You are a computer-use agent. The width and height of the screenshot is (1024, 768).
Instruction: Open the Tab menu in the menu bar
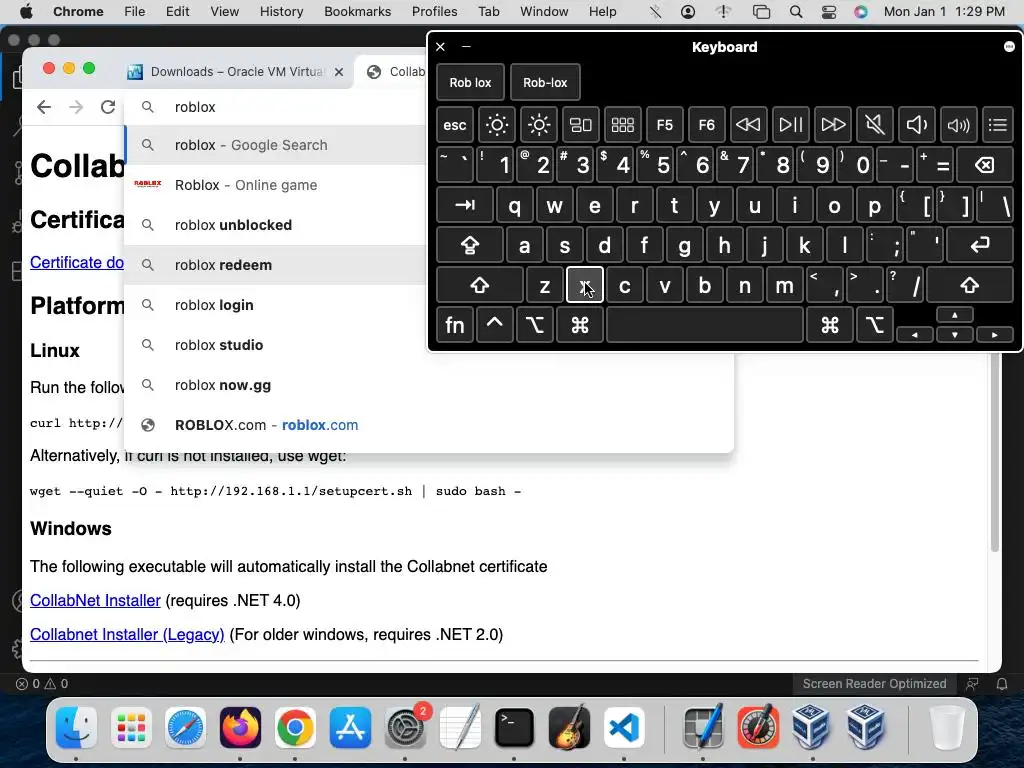click(x=488, y=11)
